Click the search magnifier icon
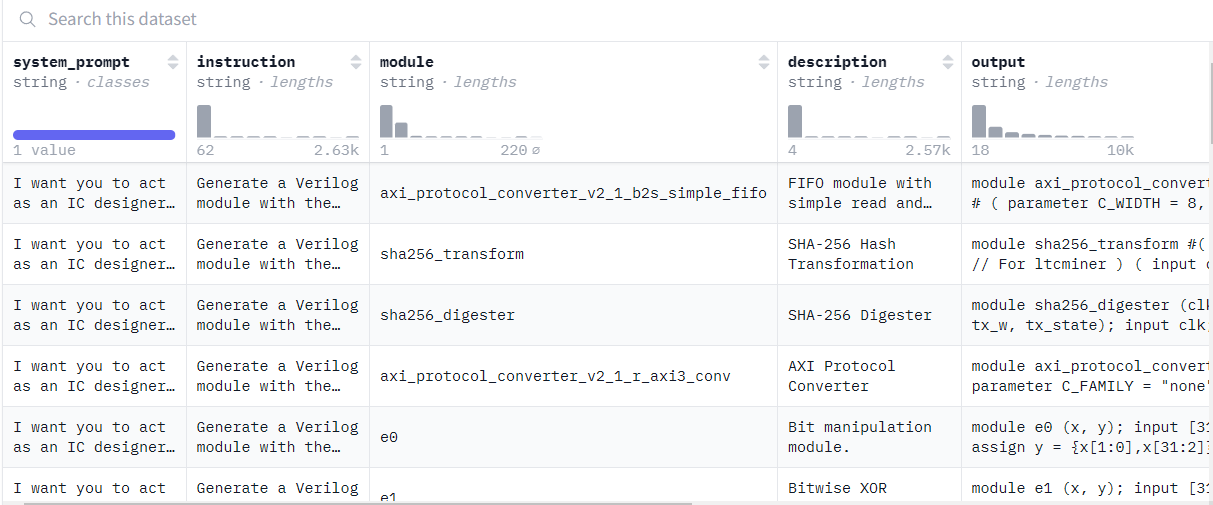This screenshot has height=505, width=1213. (27, 20)
